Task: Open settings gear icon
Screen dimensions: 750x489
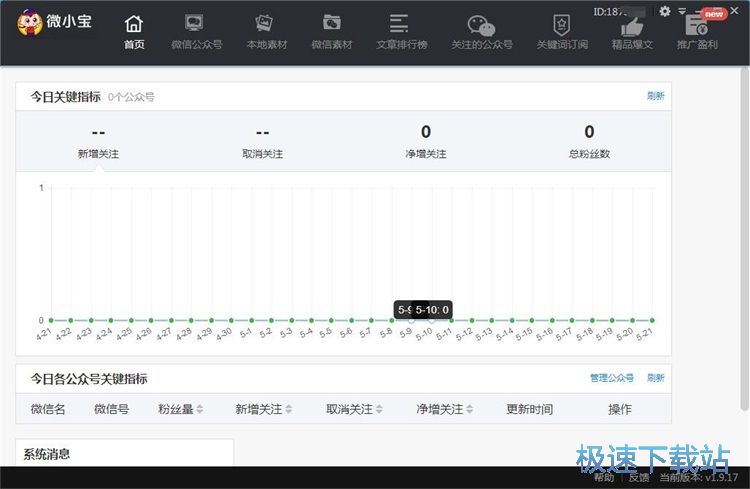Action: 664,11
